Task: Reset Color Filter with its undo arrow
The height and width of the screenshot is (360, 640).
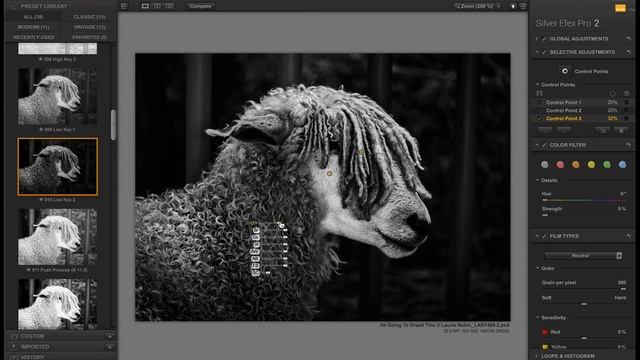Action: coord(629,145)
